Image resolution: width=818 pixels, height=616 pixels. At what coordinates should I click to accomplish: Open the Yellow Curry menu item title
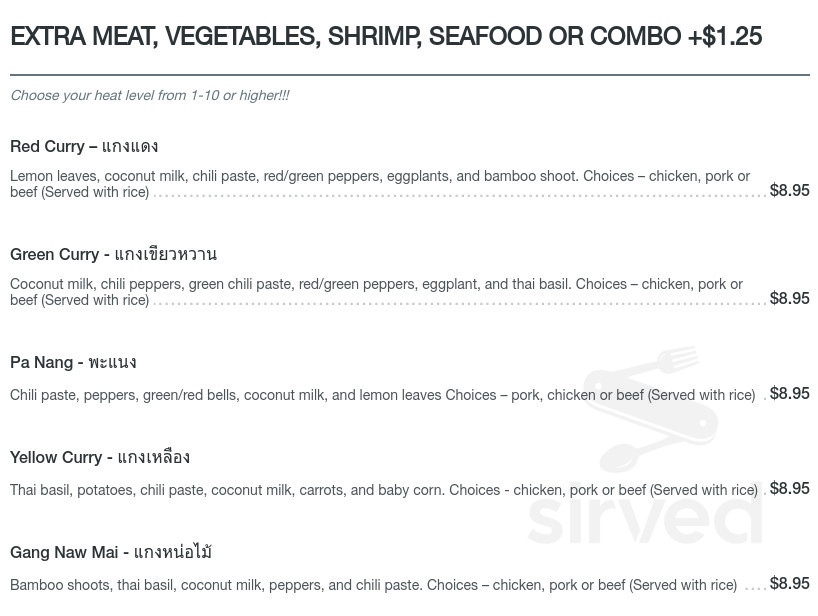[x=100, y=458]
